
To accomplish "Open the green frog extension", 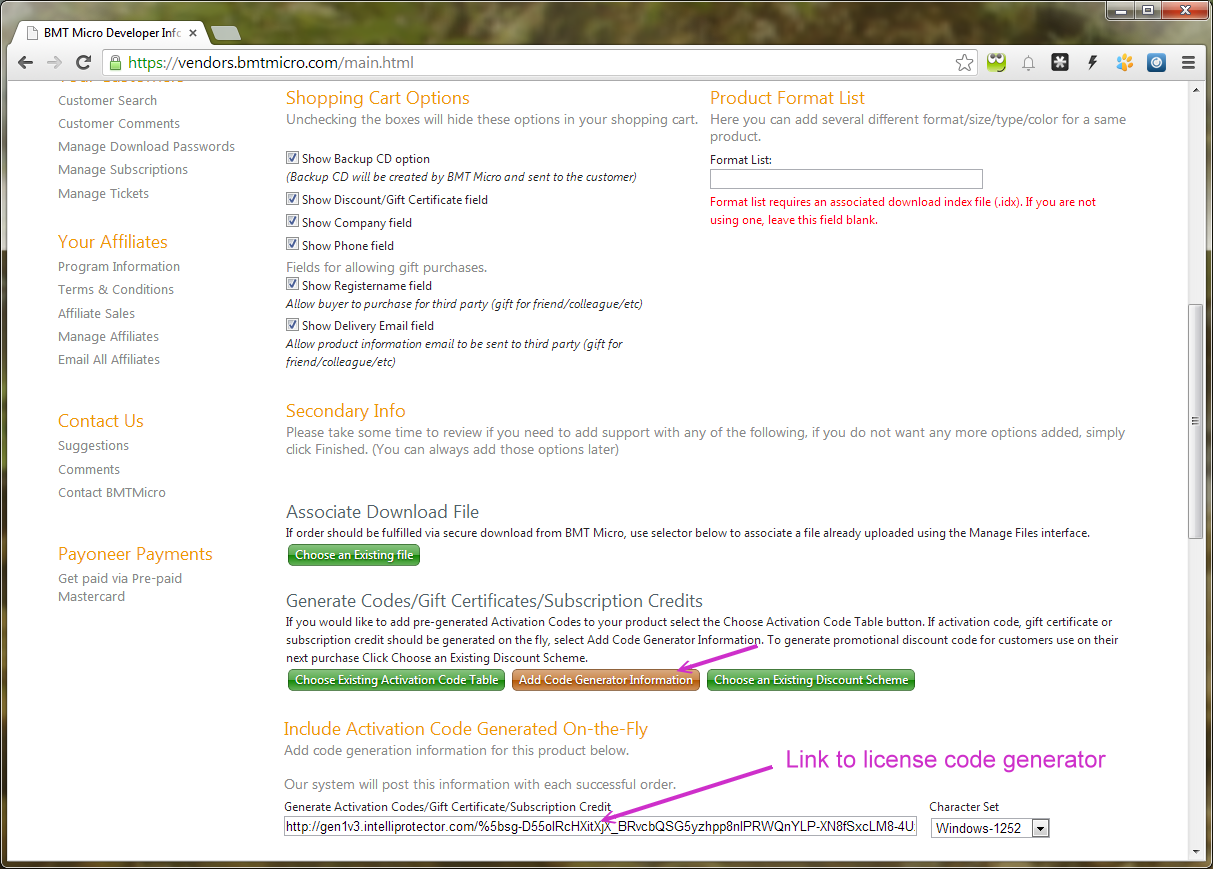I will [x=996, y=63].
